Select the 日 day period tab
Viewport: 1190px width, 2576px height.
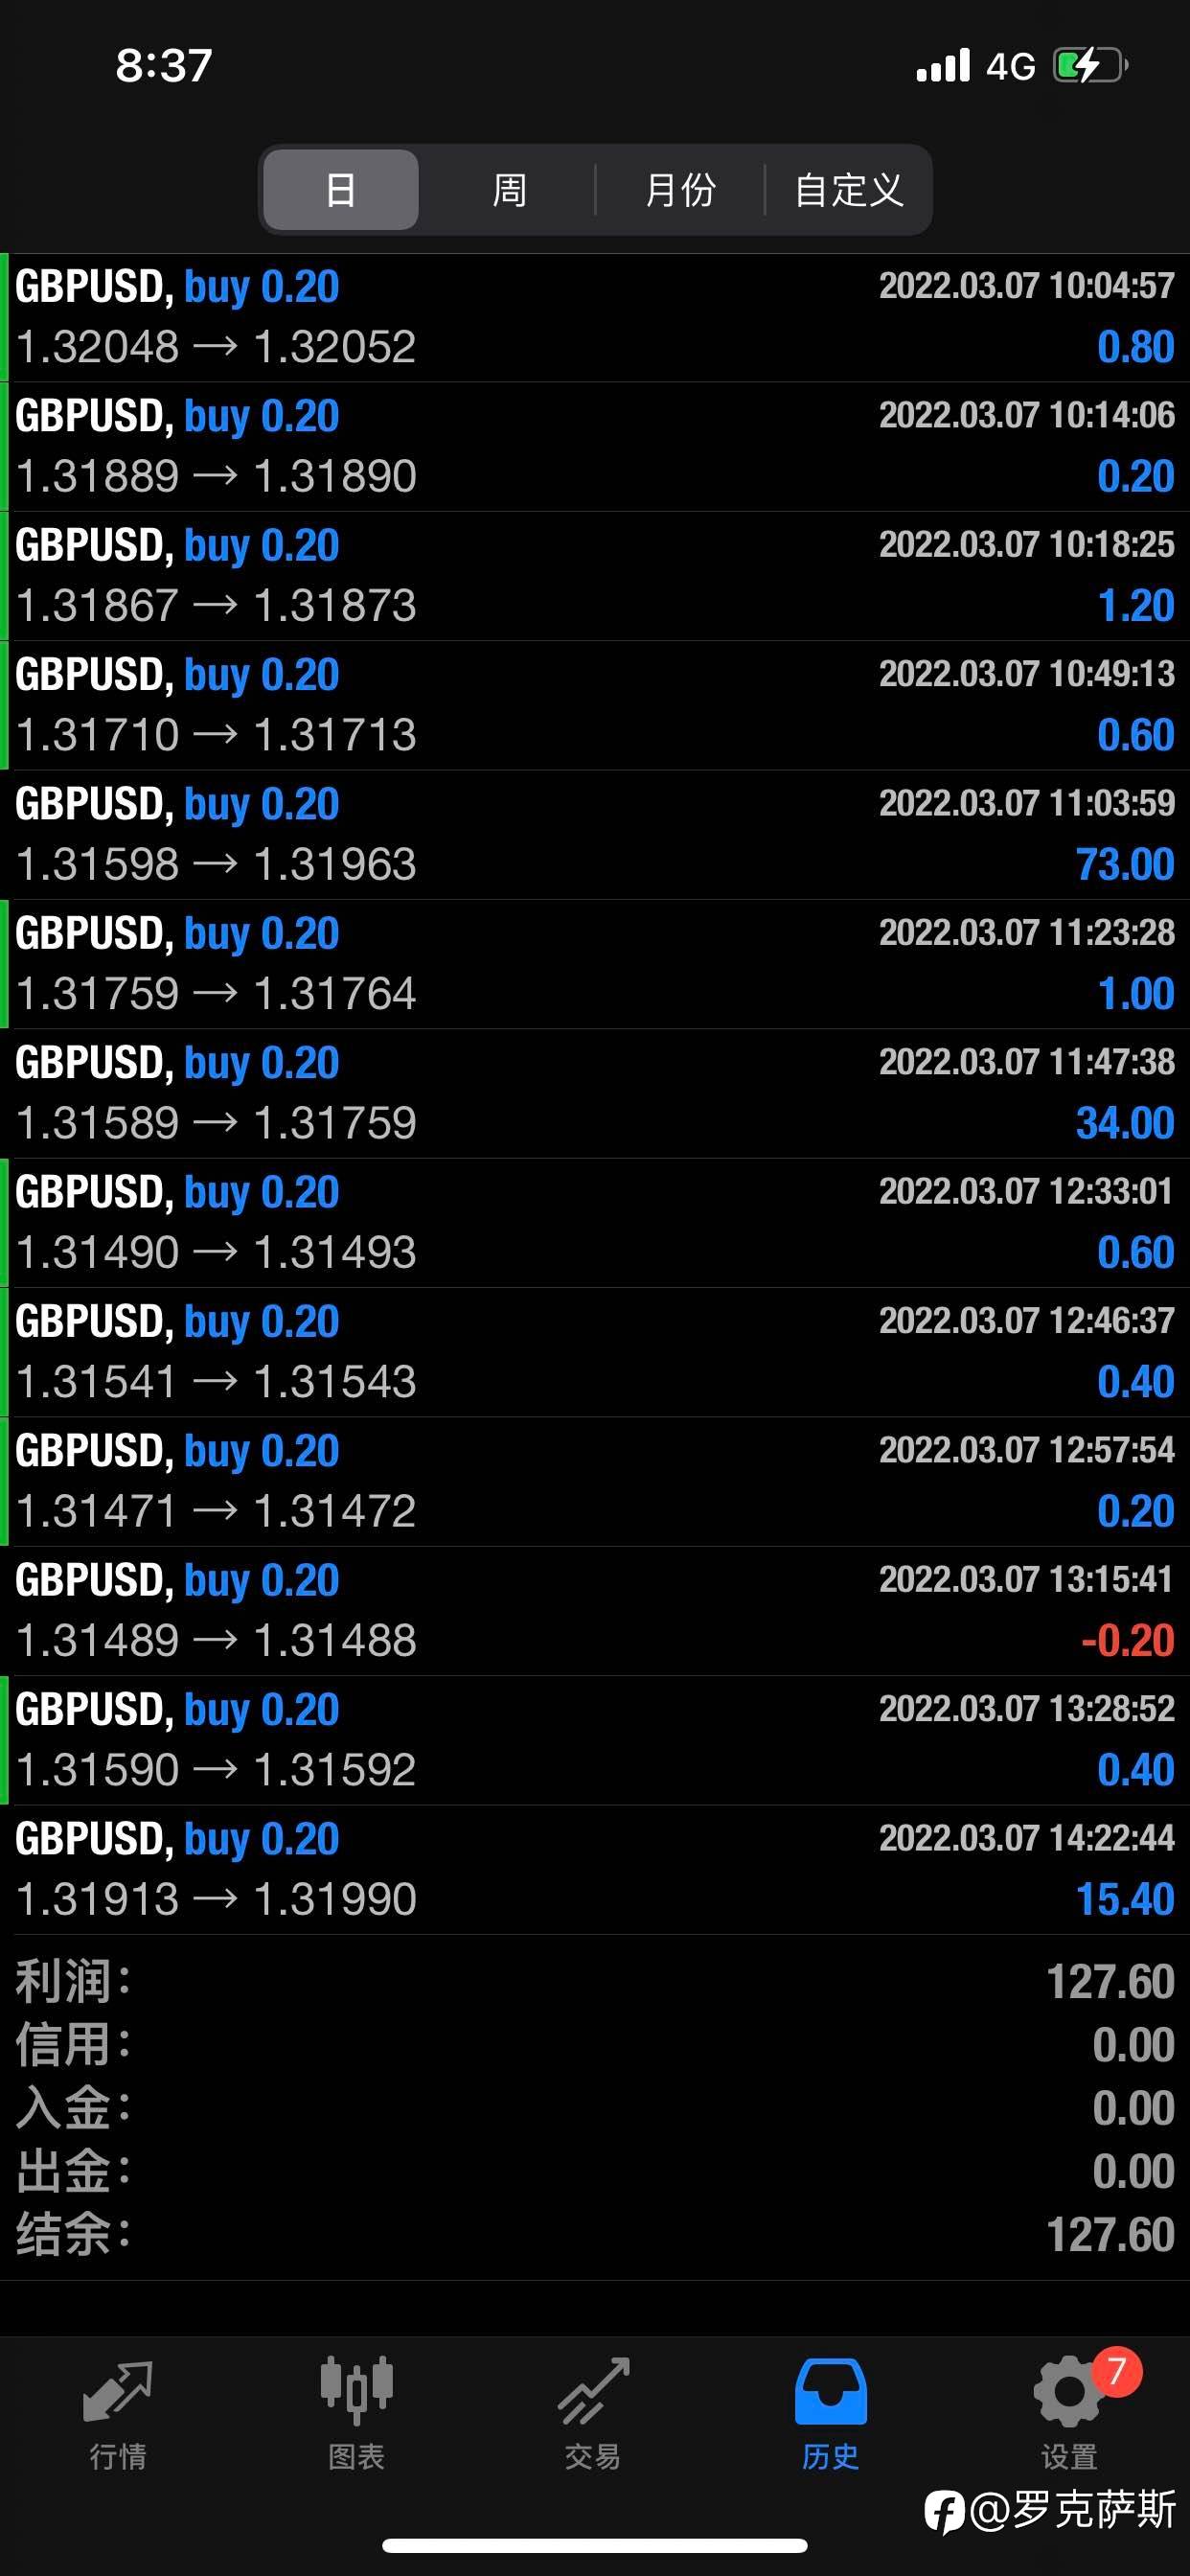click(341, 189)
